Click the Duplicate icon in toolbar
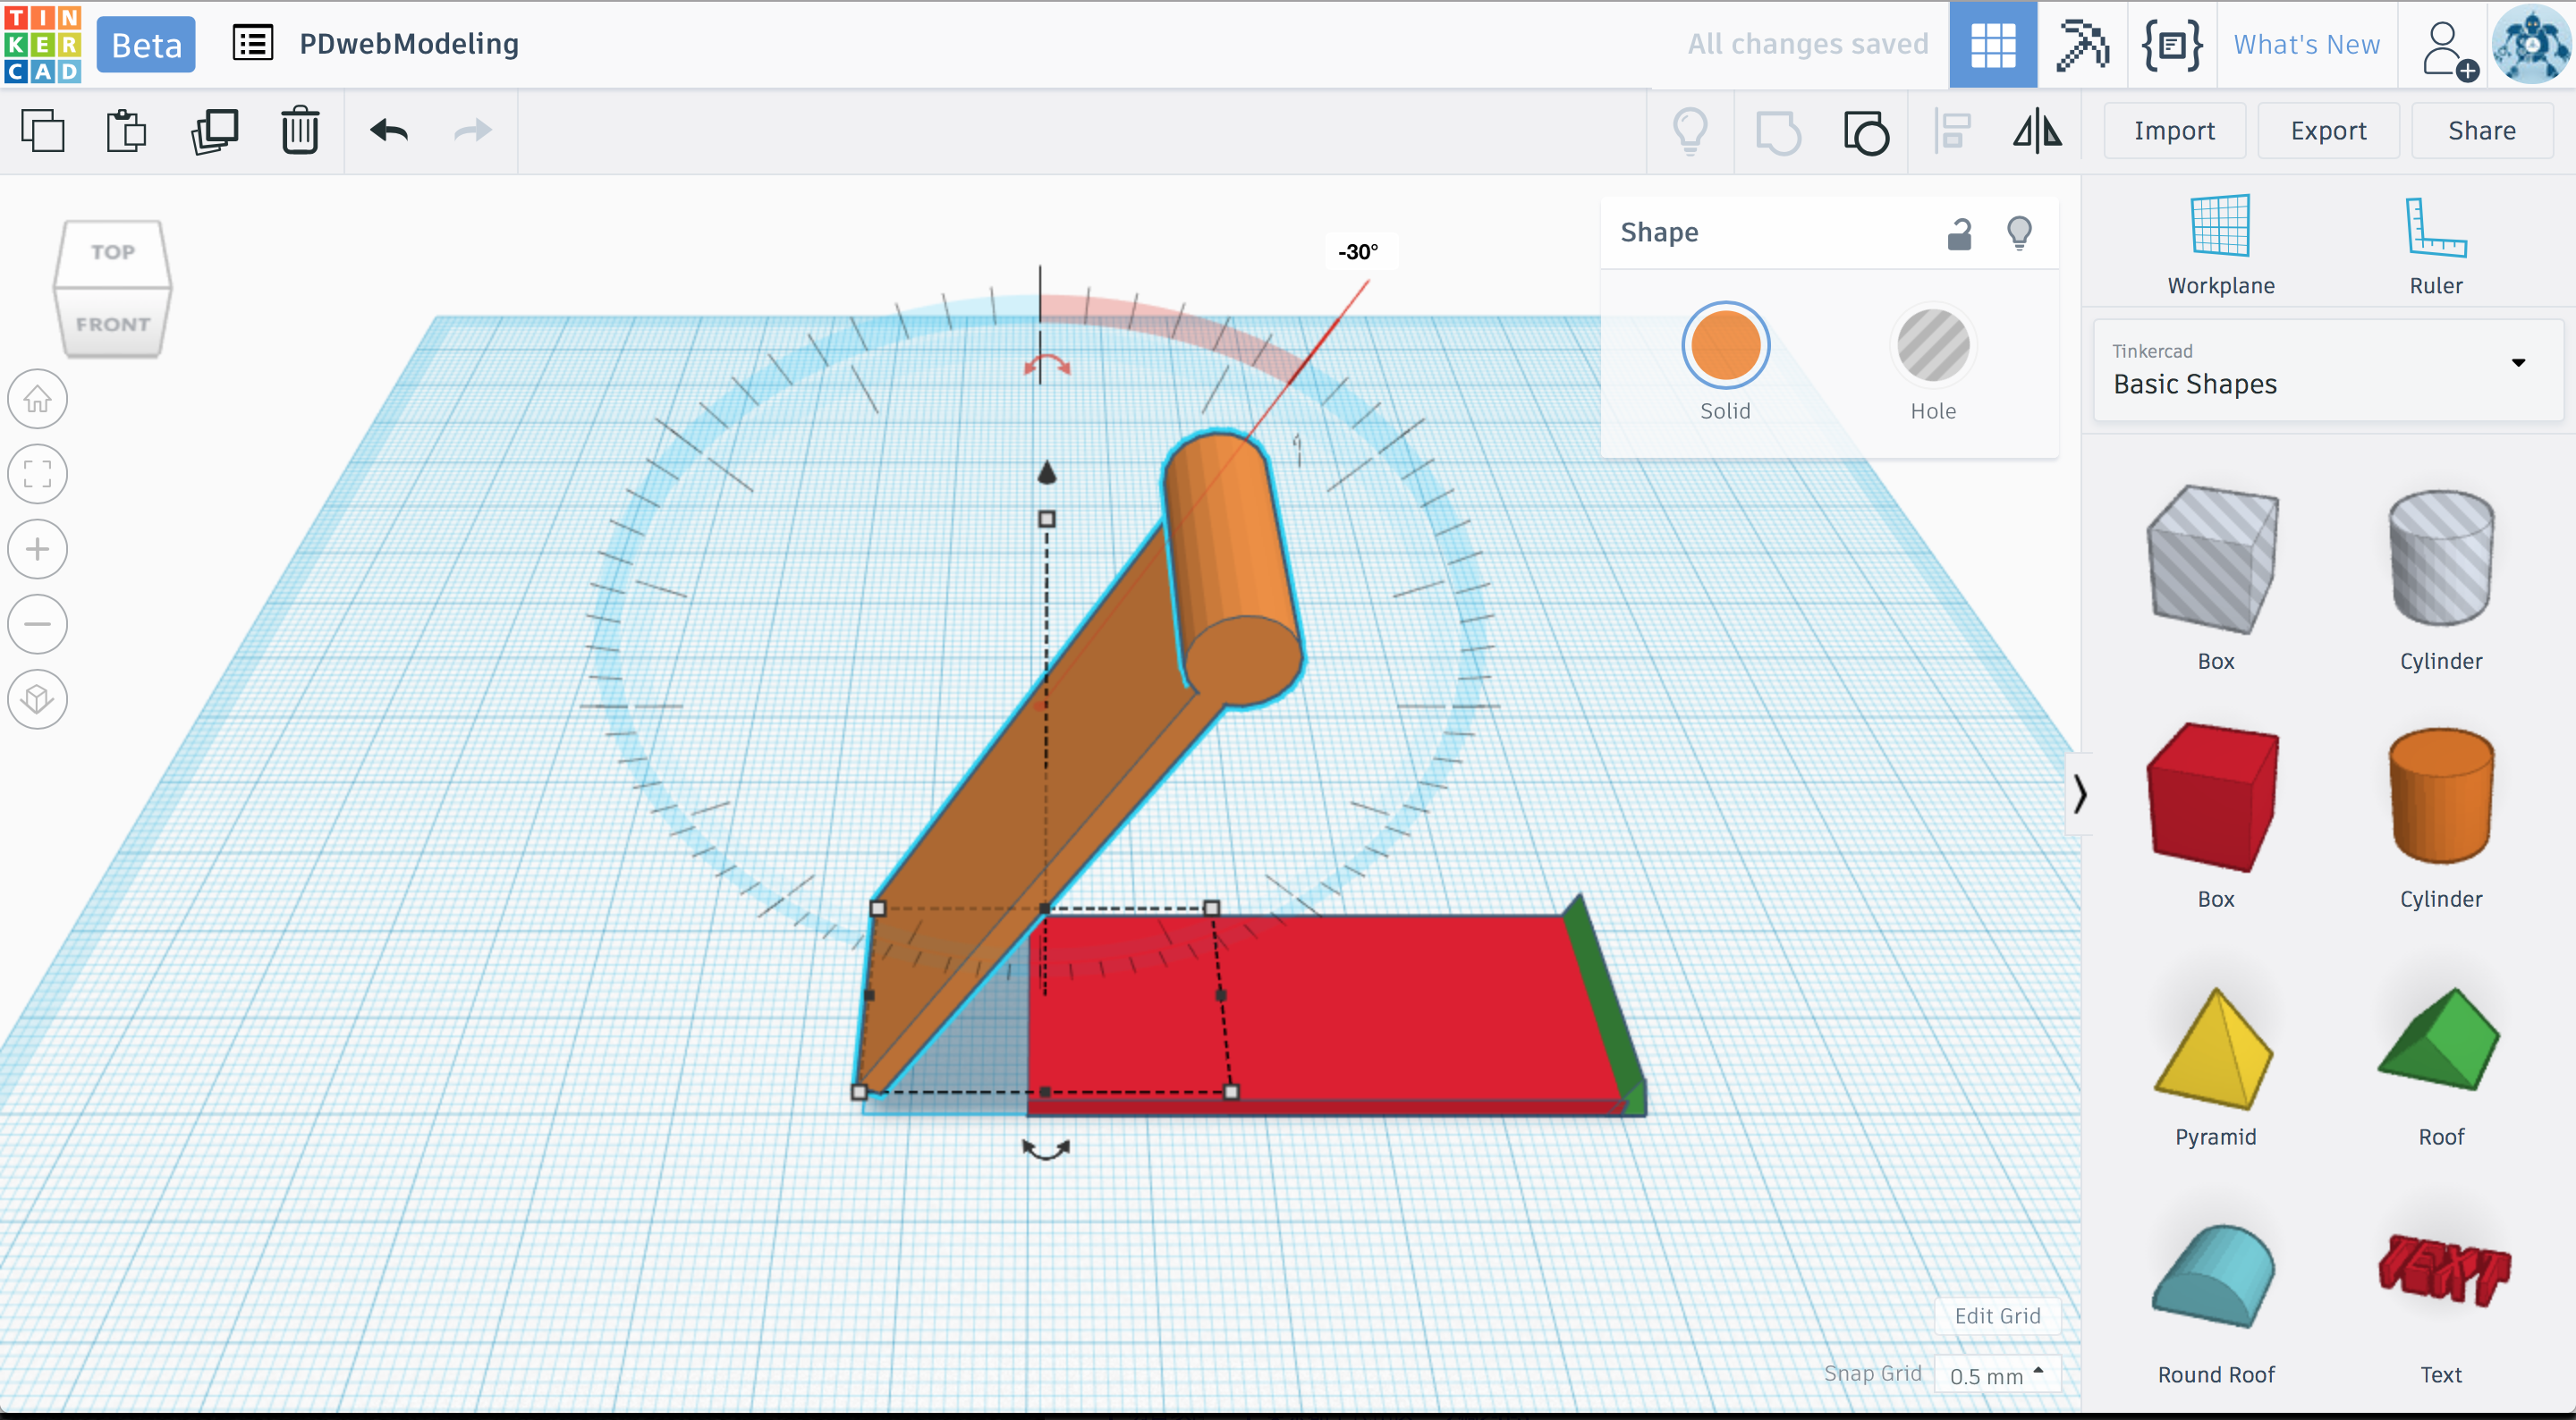 tap(214, 131)
